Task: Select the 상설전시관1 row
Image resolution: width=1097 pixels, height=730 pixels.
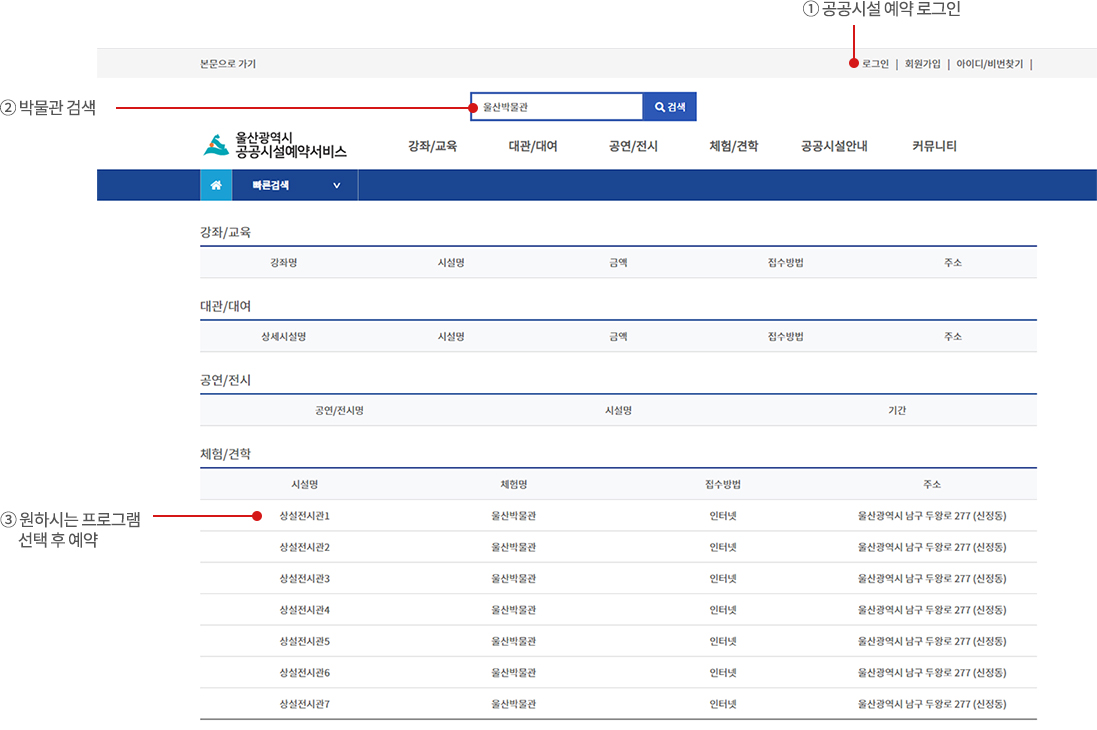Action: 618,516
